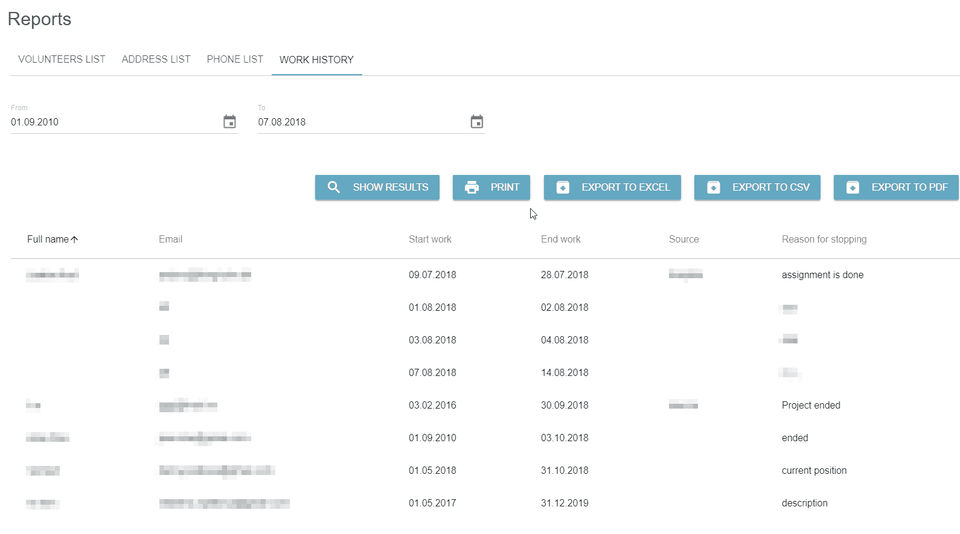Click the download icon in Export to Excel
This screenshot has width=960, height=534.
pos(563,187)
